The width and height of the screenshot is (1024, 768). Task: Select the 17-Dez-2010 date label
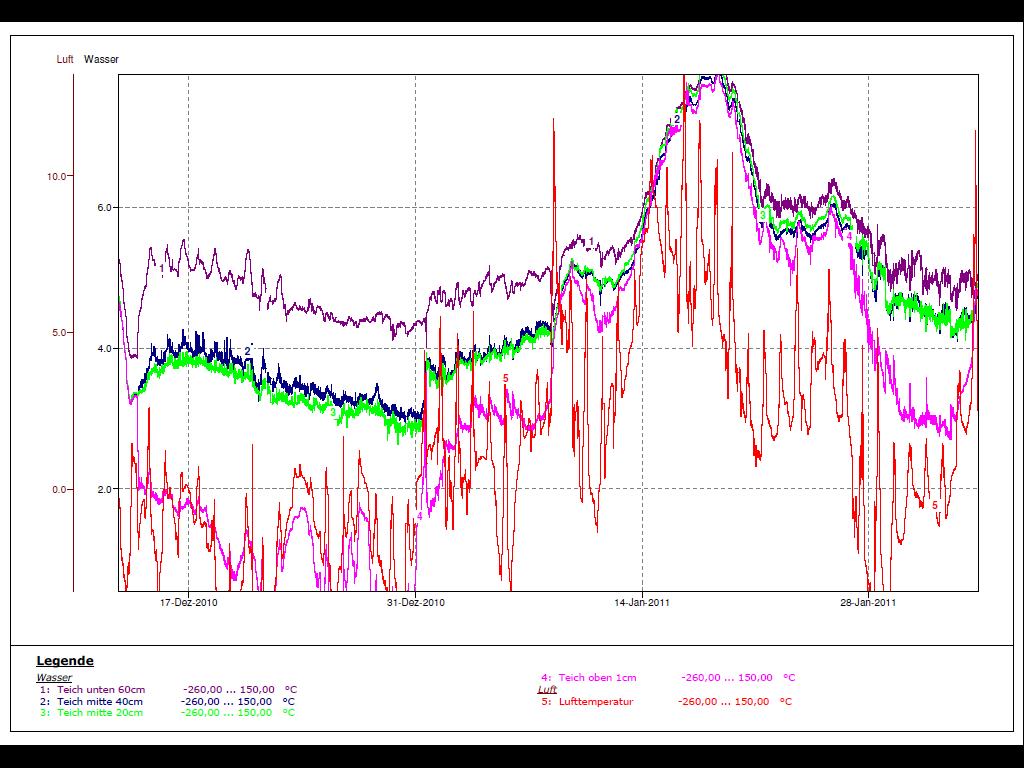point(189,603)
